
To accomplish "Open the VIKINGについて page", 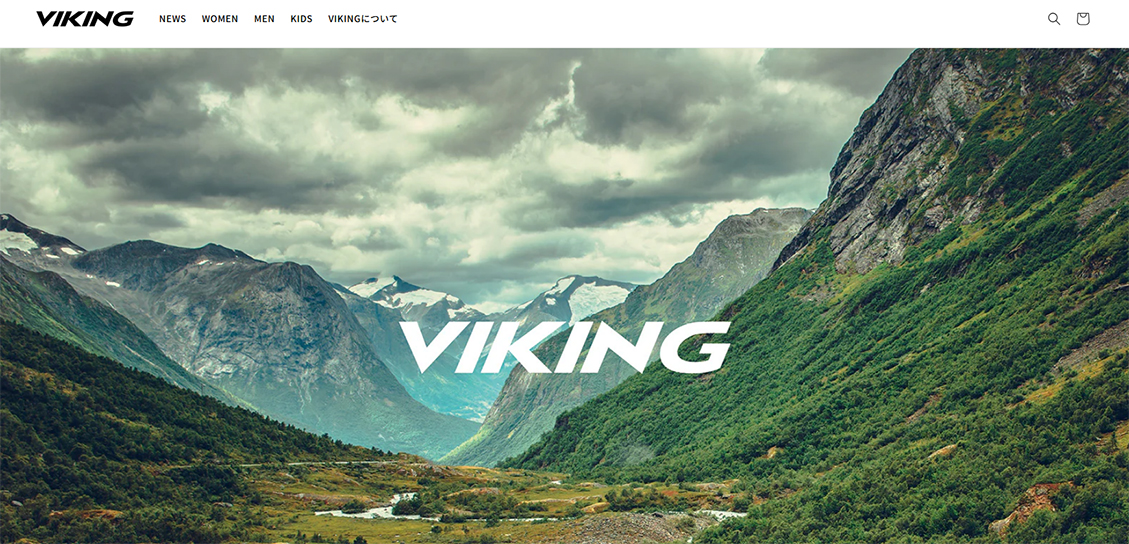I will tap(362, 19).
